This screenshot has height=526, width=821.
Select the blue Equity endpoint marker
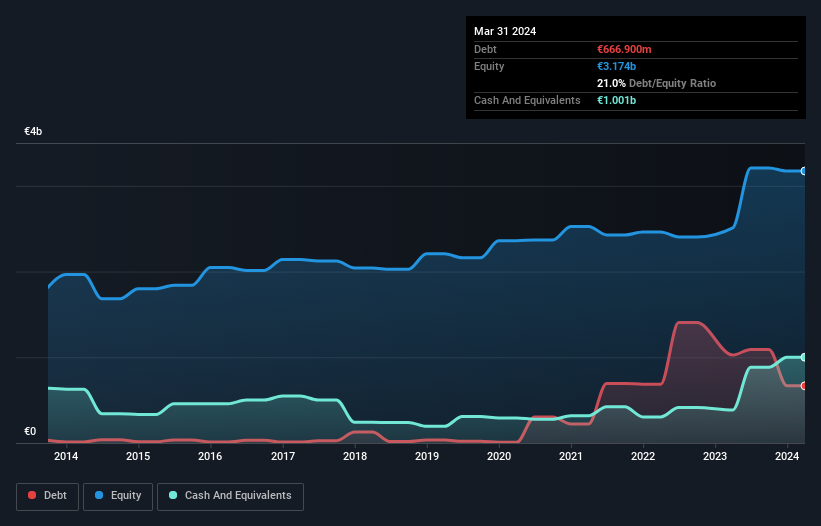(804, 171)
